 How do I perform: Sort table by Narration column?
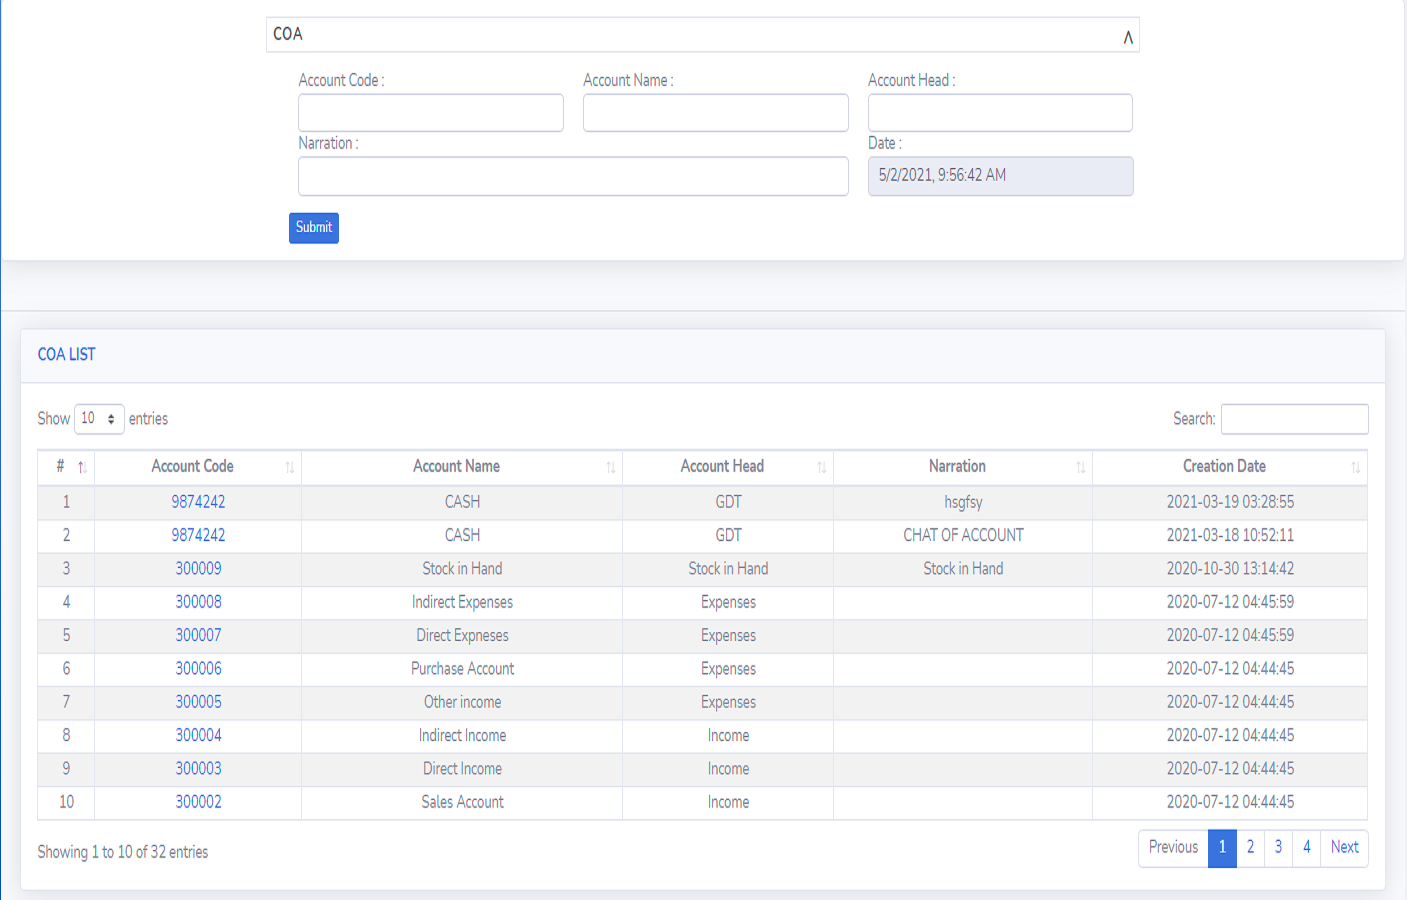(957, 467)
